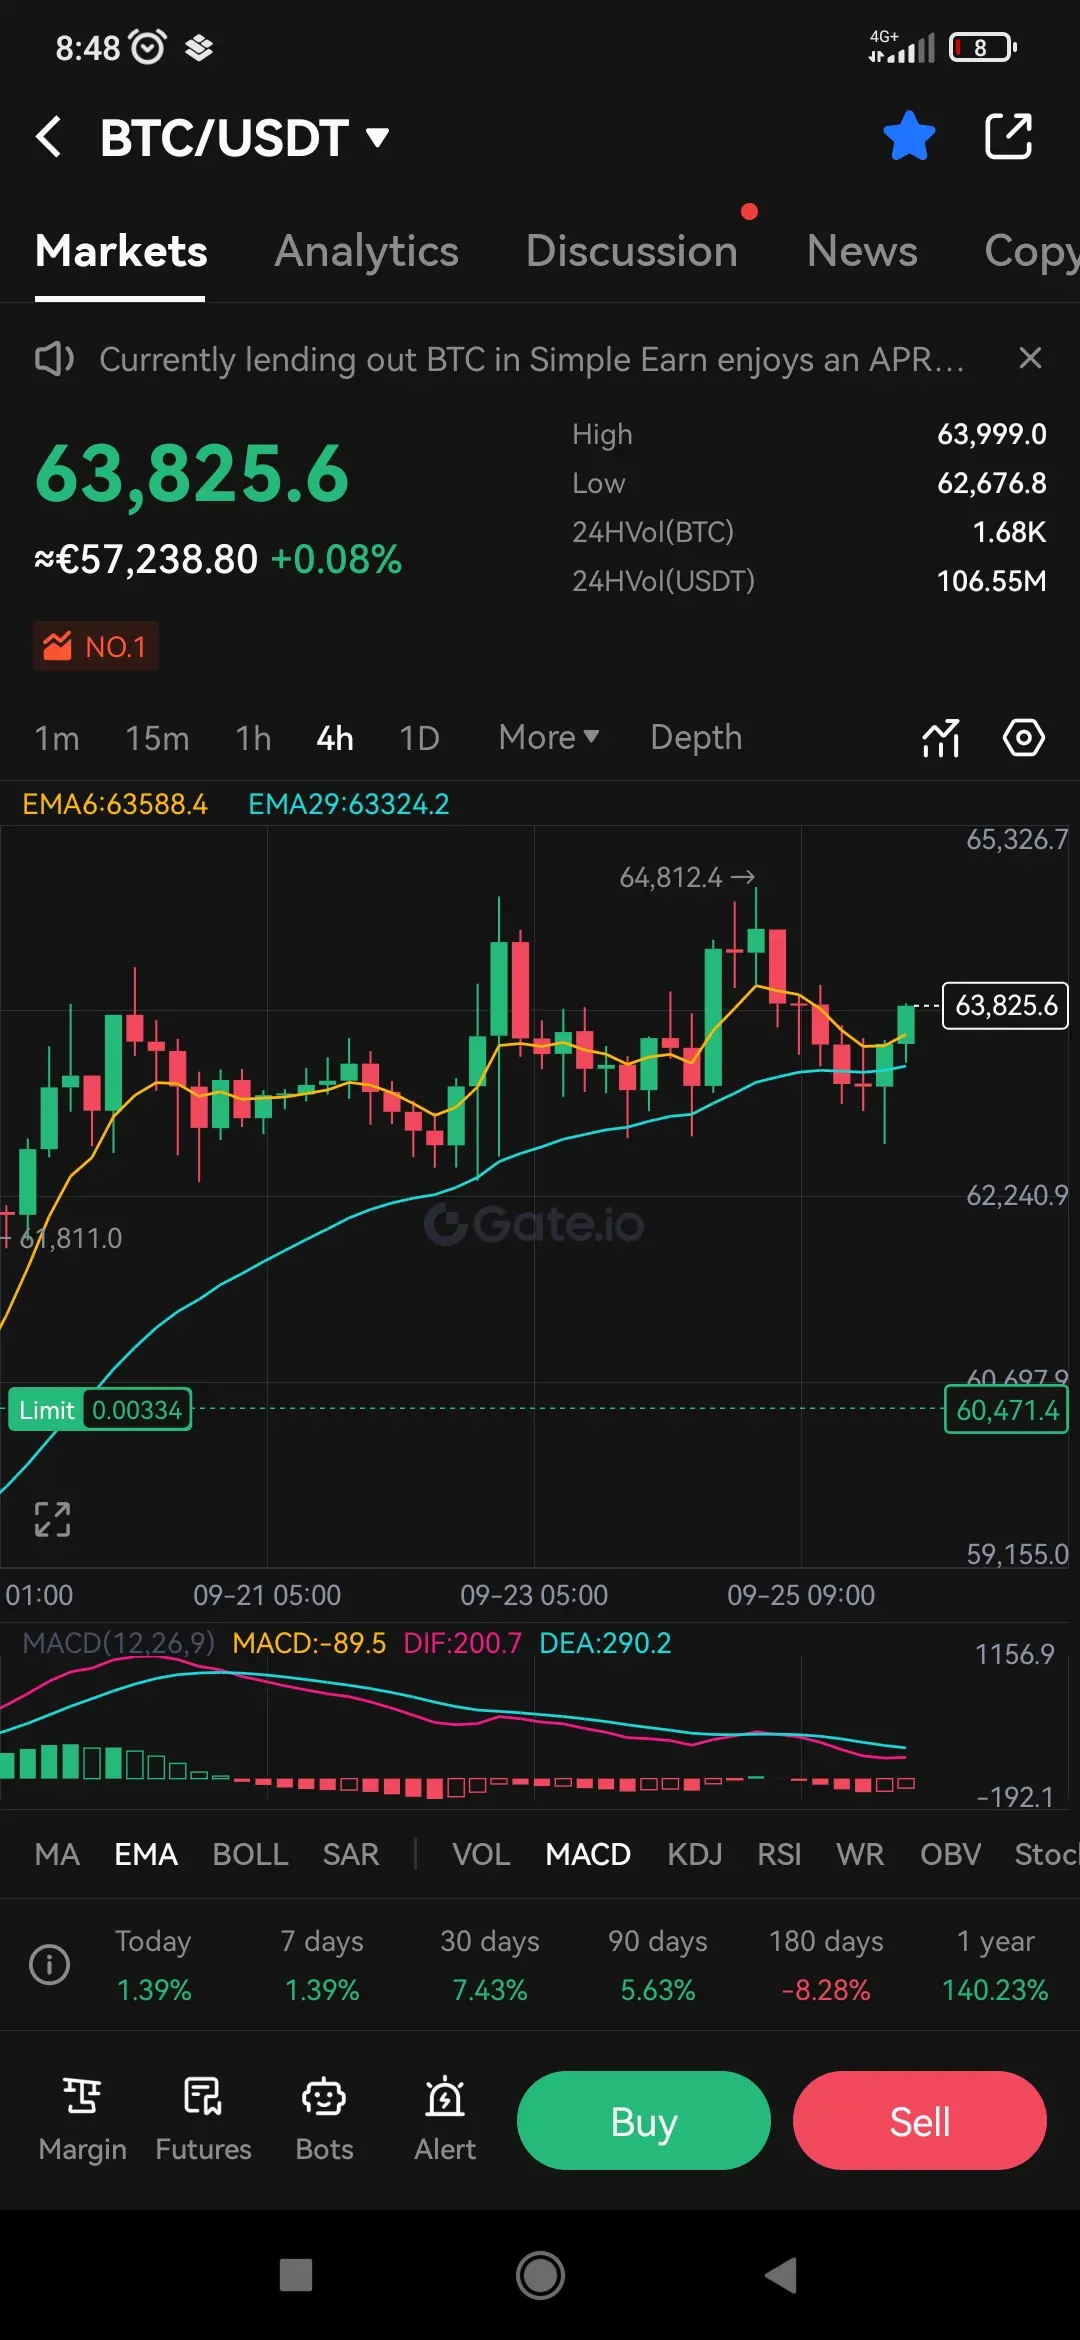The height and width of the screenshot is (2340, 1080).
Task: Select the 15m timeframe
Action: pos(157,738)
